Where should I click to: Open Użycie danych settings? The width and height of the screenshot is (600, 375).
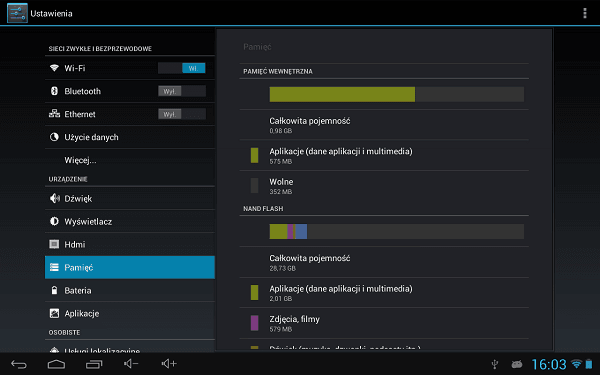pos(130,137)
